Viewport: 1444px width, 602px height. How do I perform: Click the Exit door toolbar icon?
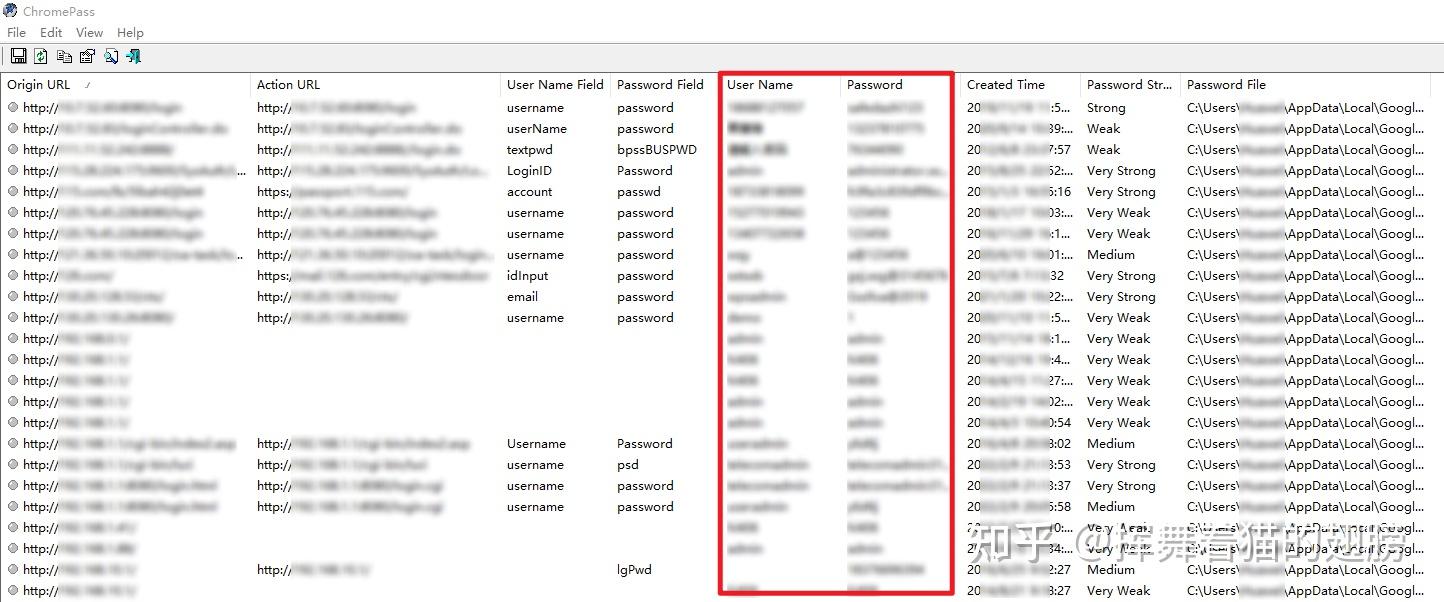[x=133, y=57]
